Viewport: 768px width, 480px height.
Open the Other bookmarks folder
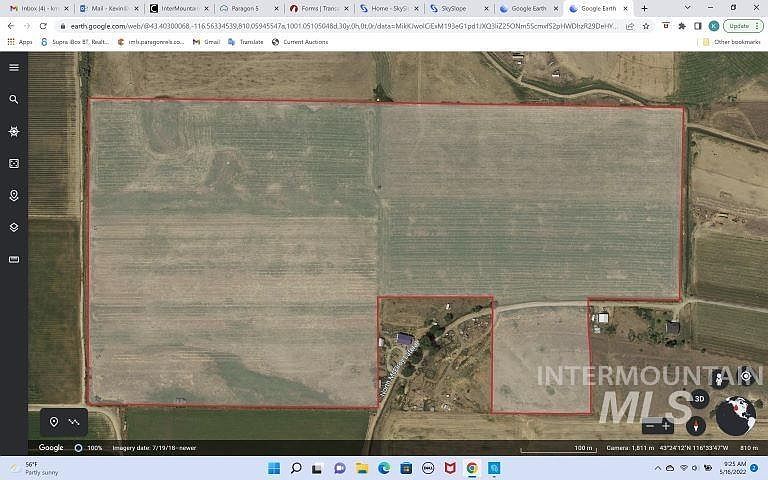[732, 42]
